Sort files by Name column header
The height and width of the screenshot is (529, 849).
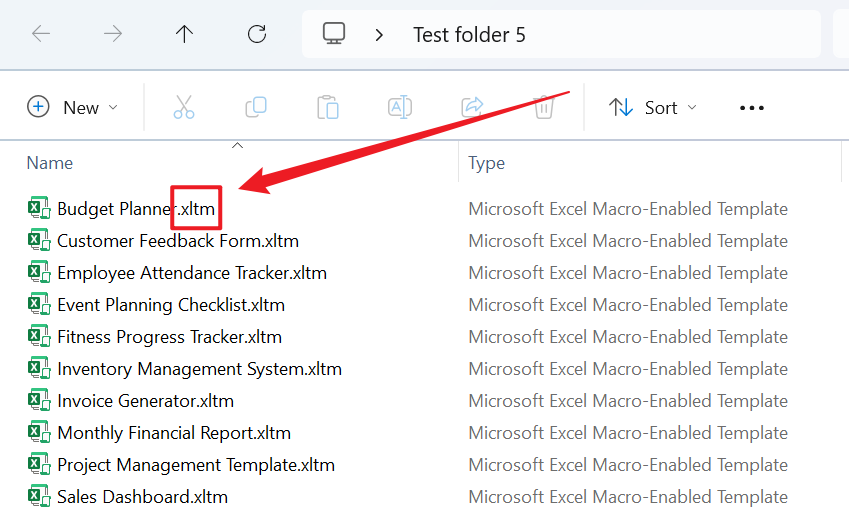(50, 163)
